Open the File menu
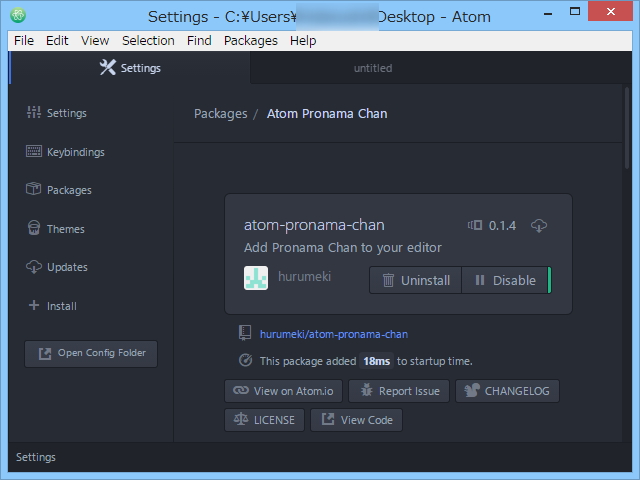The height and width of the screenshot is (480, 640). pyautogui.click(x=24, y=41)
